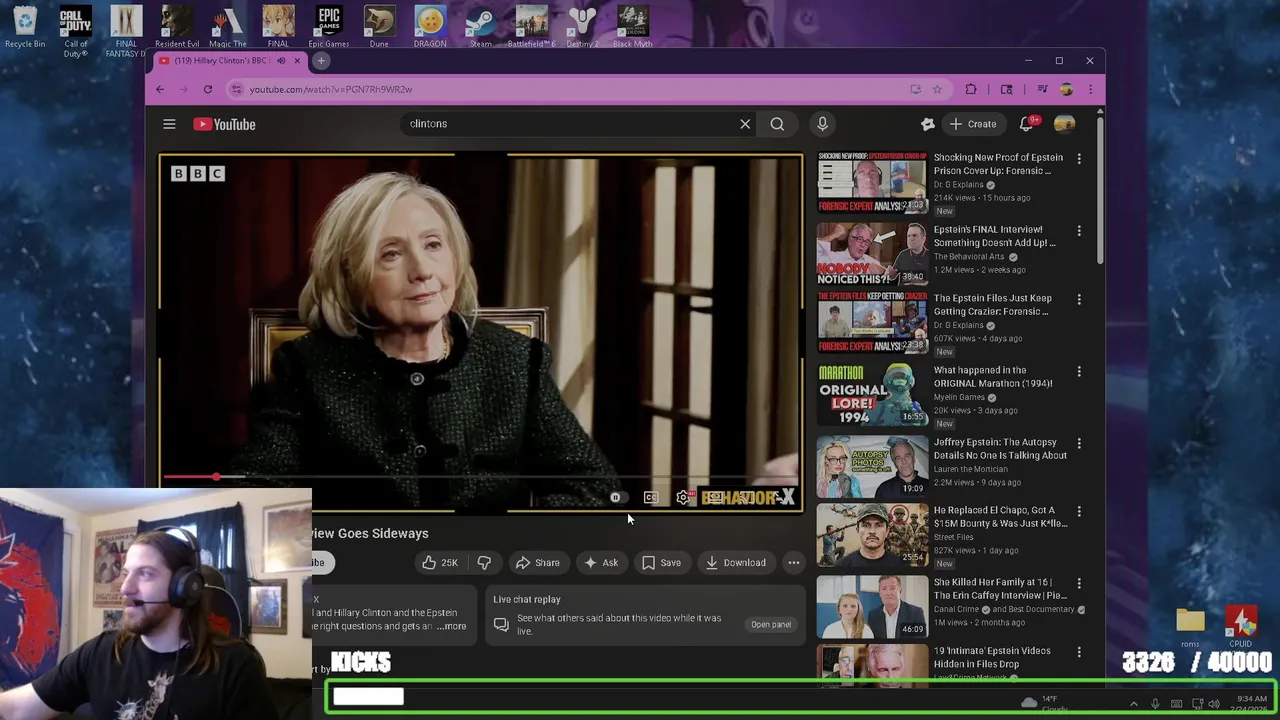Go to the Myelin Games channel
This screenshot has height=720, width=1280.
click(x=959, y=397)
